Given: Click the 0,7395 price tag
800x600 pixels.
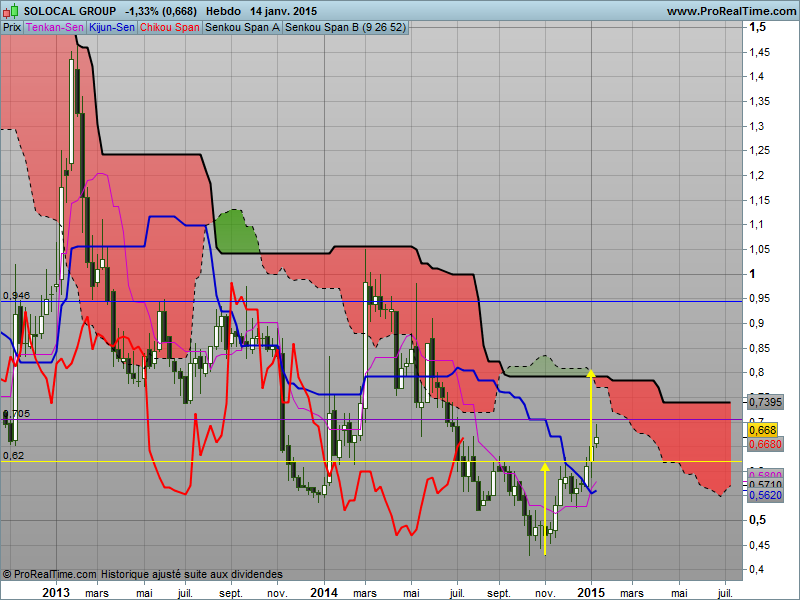Looking at the screenshot, I should [x=765, y=402].
